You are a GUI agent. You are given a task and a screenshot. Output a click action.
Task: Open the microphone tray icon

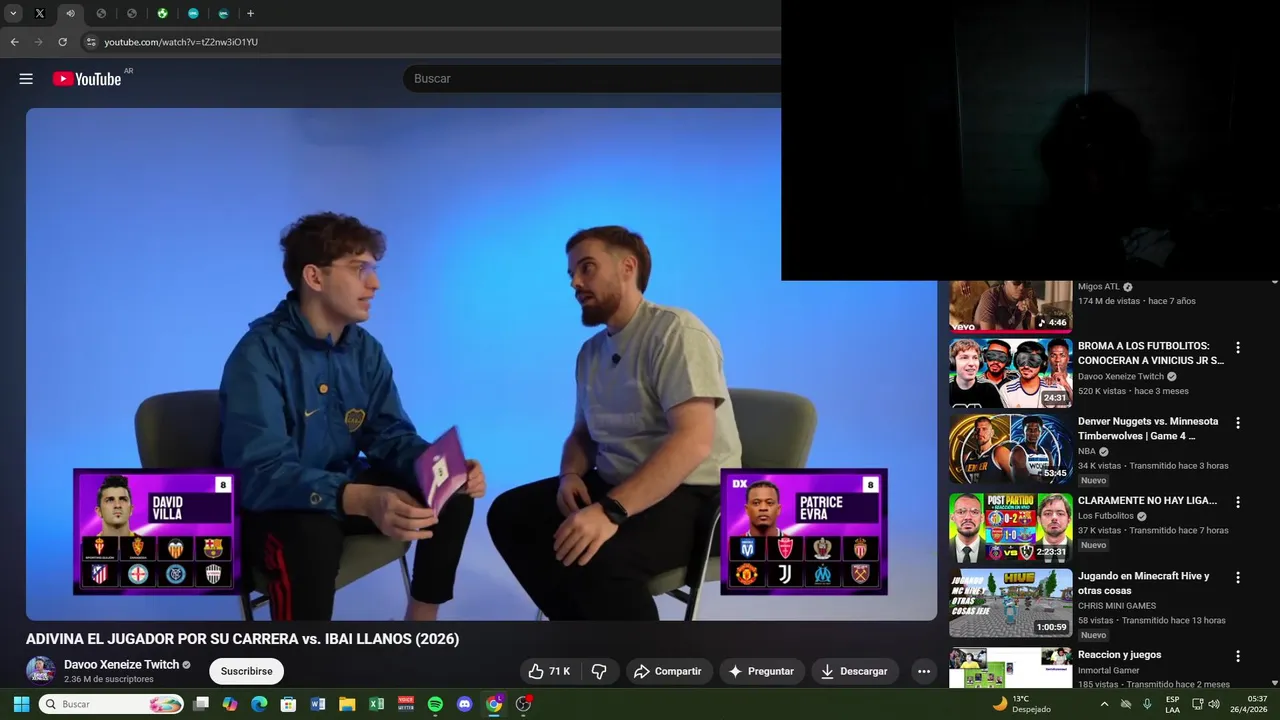(1147, 704)
